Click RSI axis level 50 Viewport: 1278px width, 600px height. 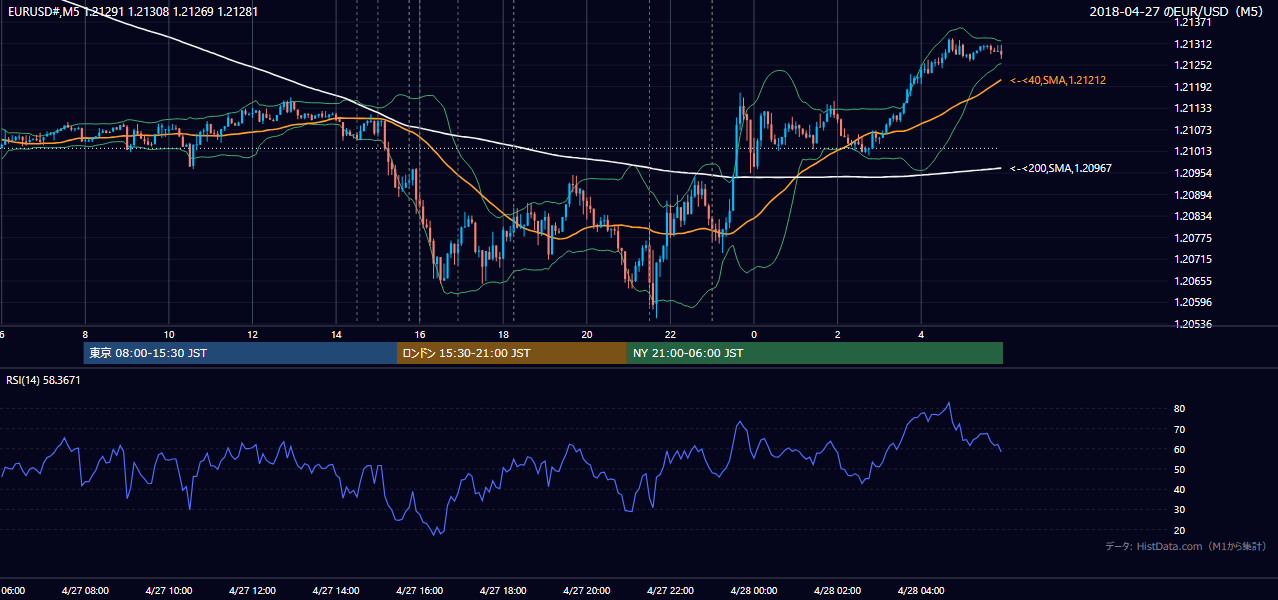(x=1179, y=469)
